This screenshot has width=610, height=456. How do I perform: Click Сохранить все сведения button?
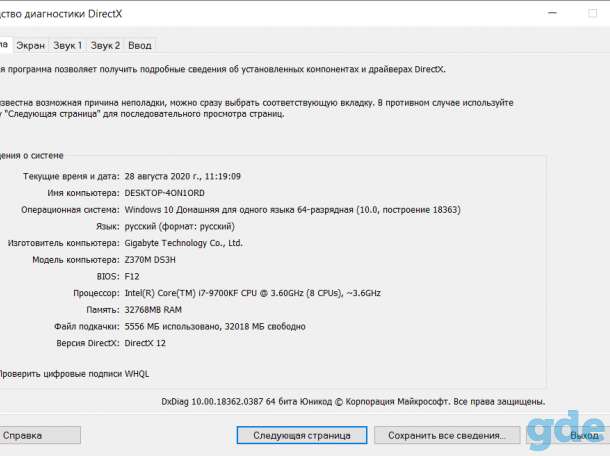[x=447, y=435]
